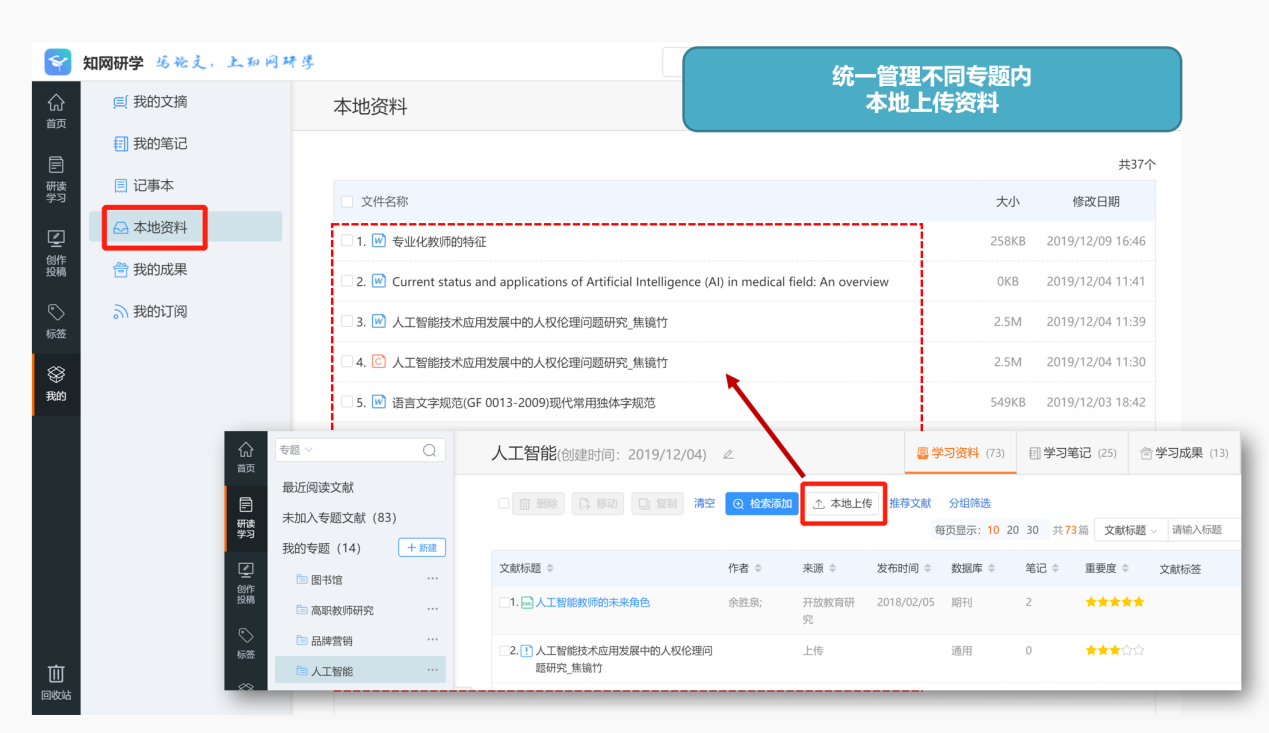This screenshot has width=1269, height=733.
Task: Click the search magnifier in 专题 box
Action: pos(429,450)
